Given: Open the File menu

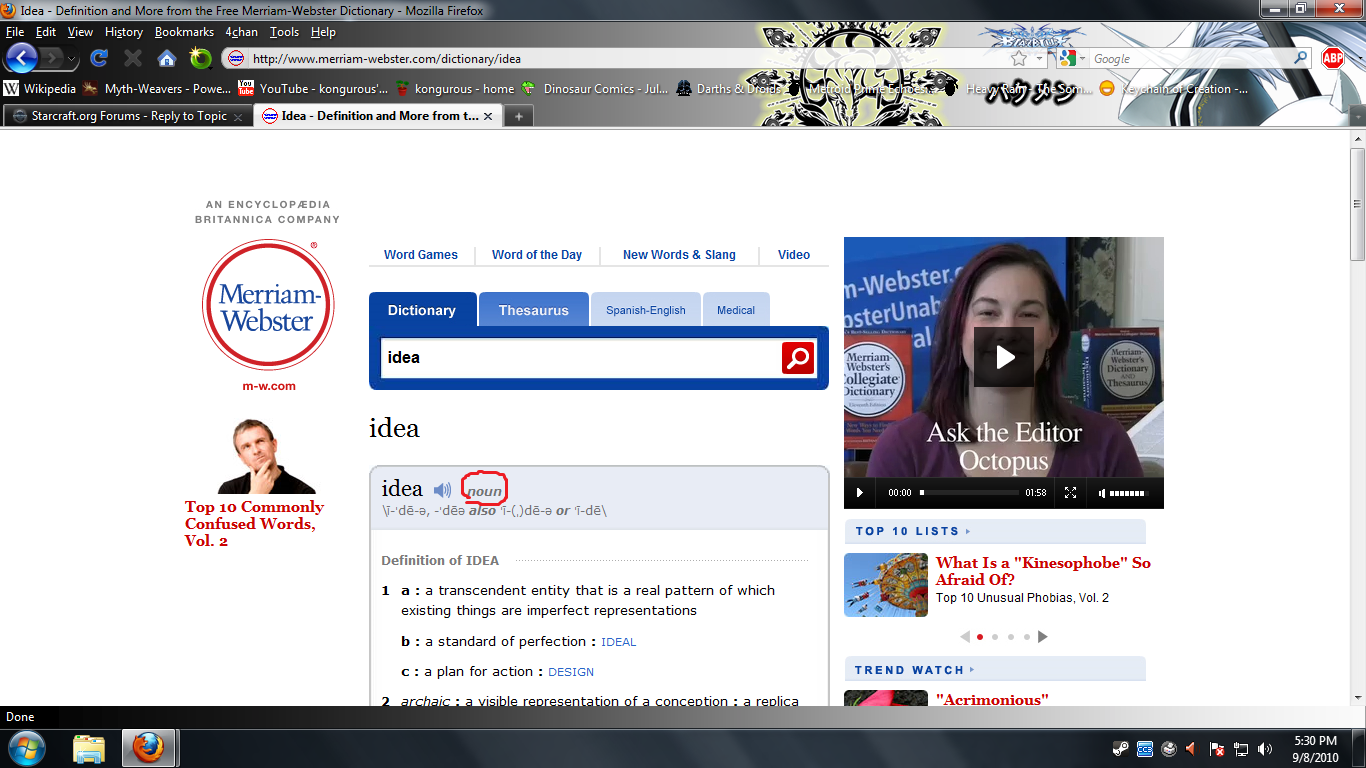Looking at the screenshot, I should pos(15,32).
